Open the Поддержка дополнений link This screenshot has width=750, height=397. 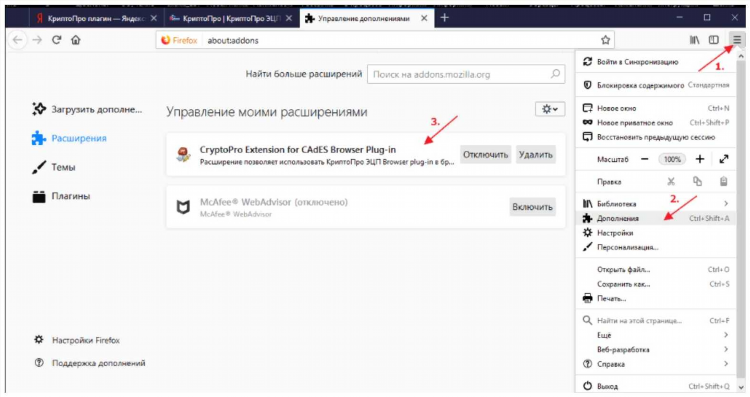click(99, 363)
